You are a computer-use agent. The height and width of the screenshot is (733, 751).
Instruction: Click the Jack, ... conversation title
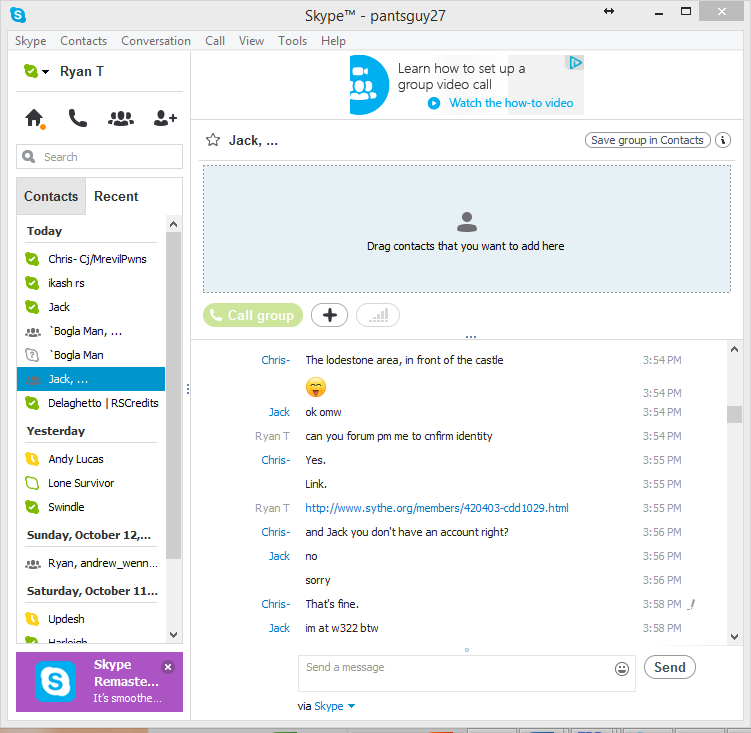(x=253, y=140)
